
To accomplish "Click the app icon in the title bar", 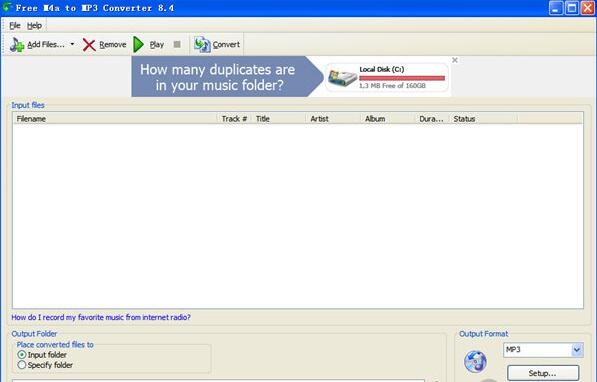I will point(6,7).
